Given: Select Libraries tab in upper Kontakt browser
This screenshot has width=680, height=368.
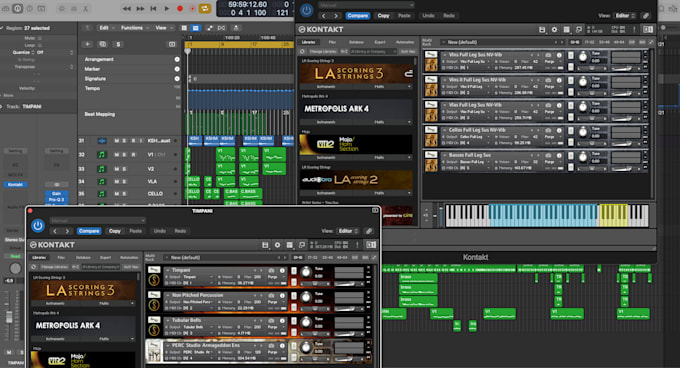Looking at the screenshot, I should pyautogui.click(x=308, y=42).
